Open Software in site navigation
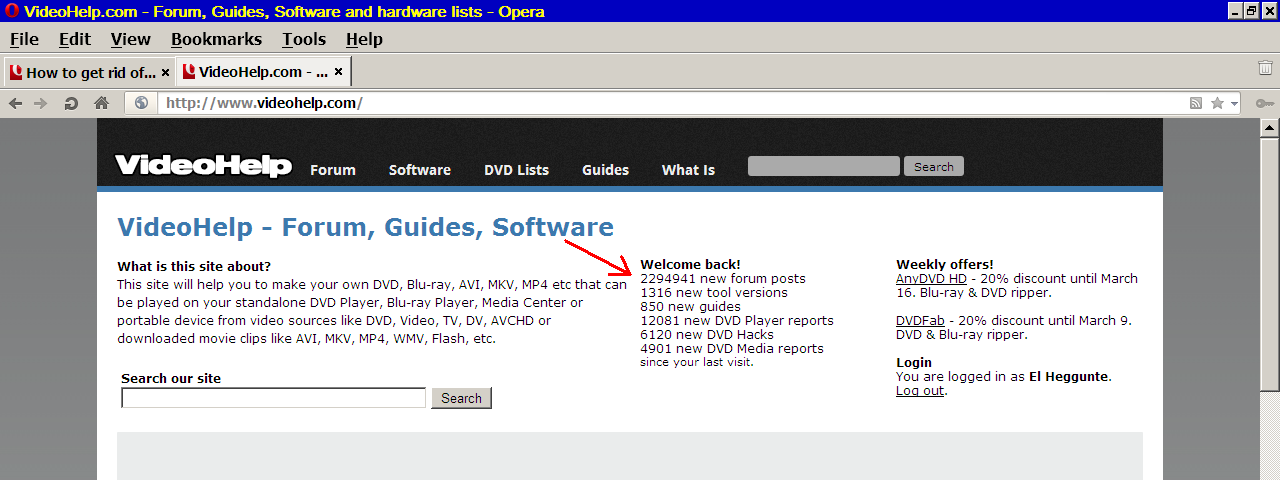 click(x=420, y=170)
